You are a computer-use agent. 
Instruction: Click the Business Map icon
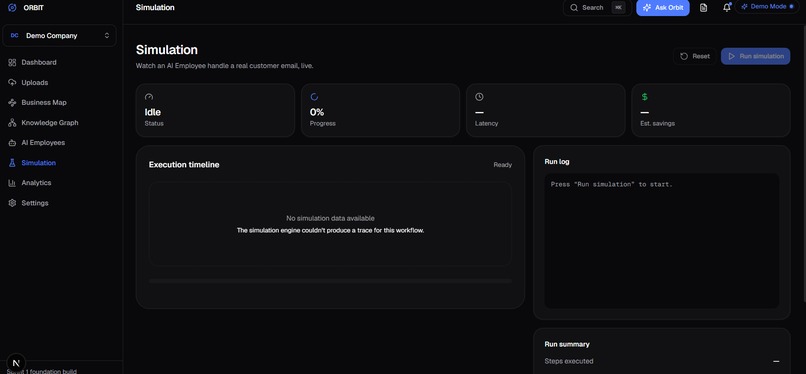[x=12, y=102]
